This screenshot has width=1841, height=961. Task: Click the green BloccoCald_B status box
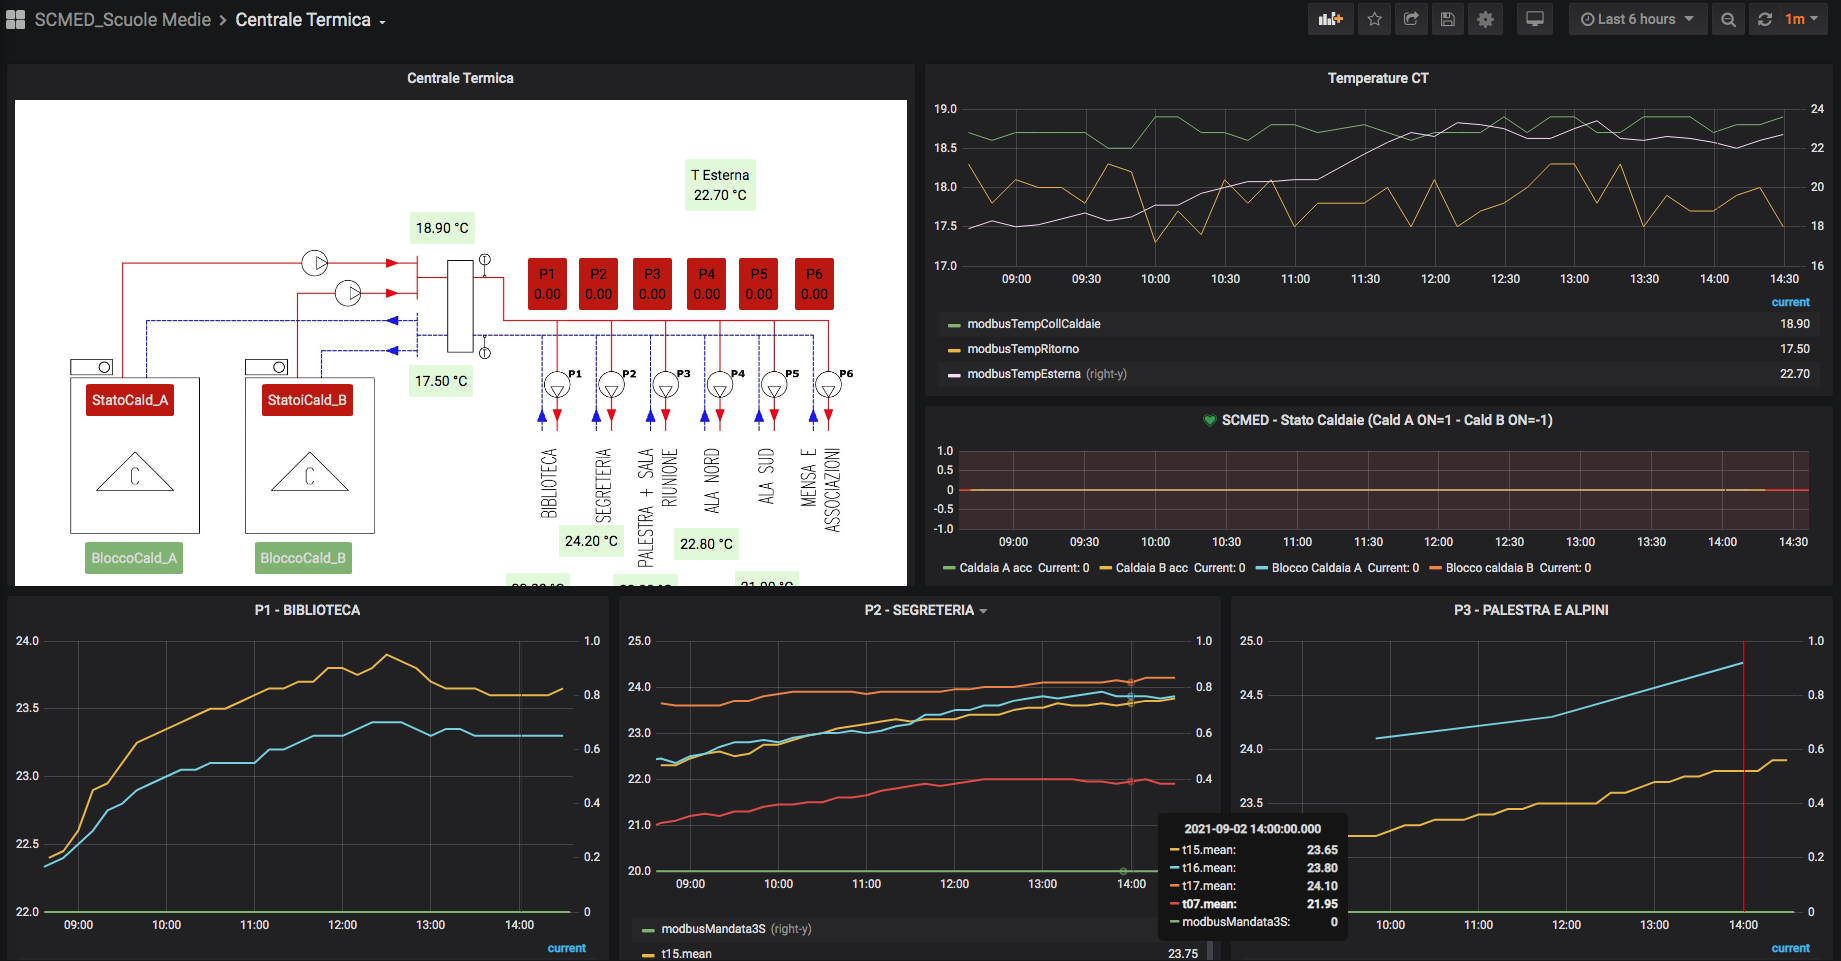303,558
